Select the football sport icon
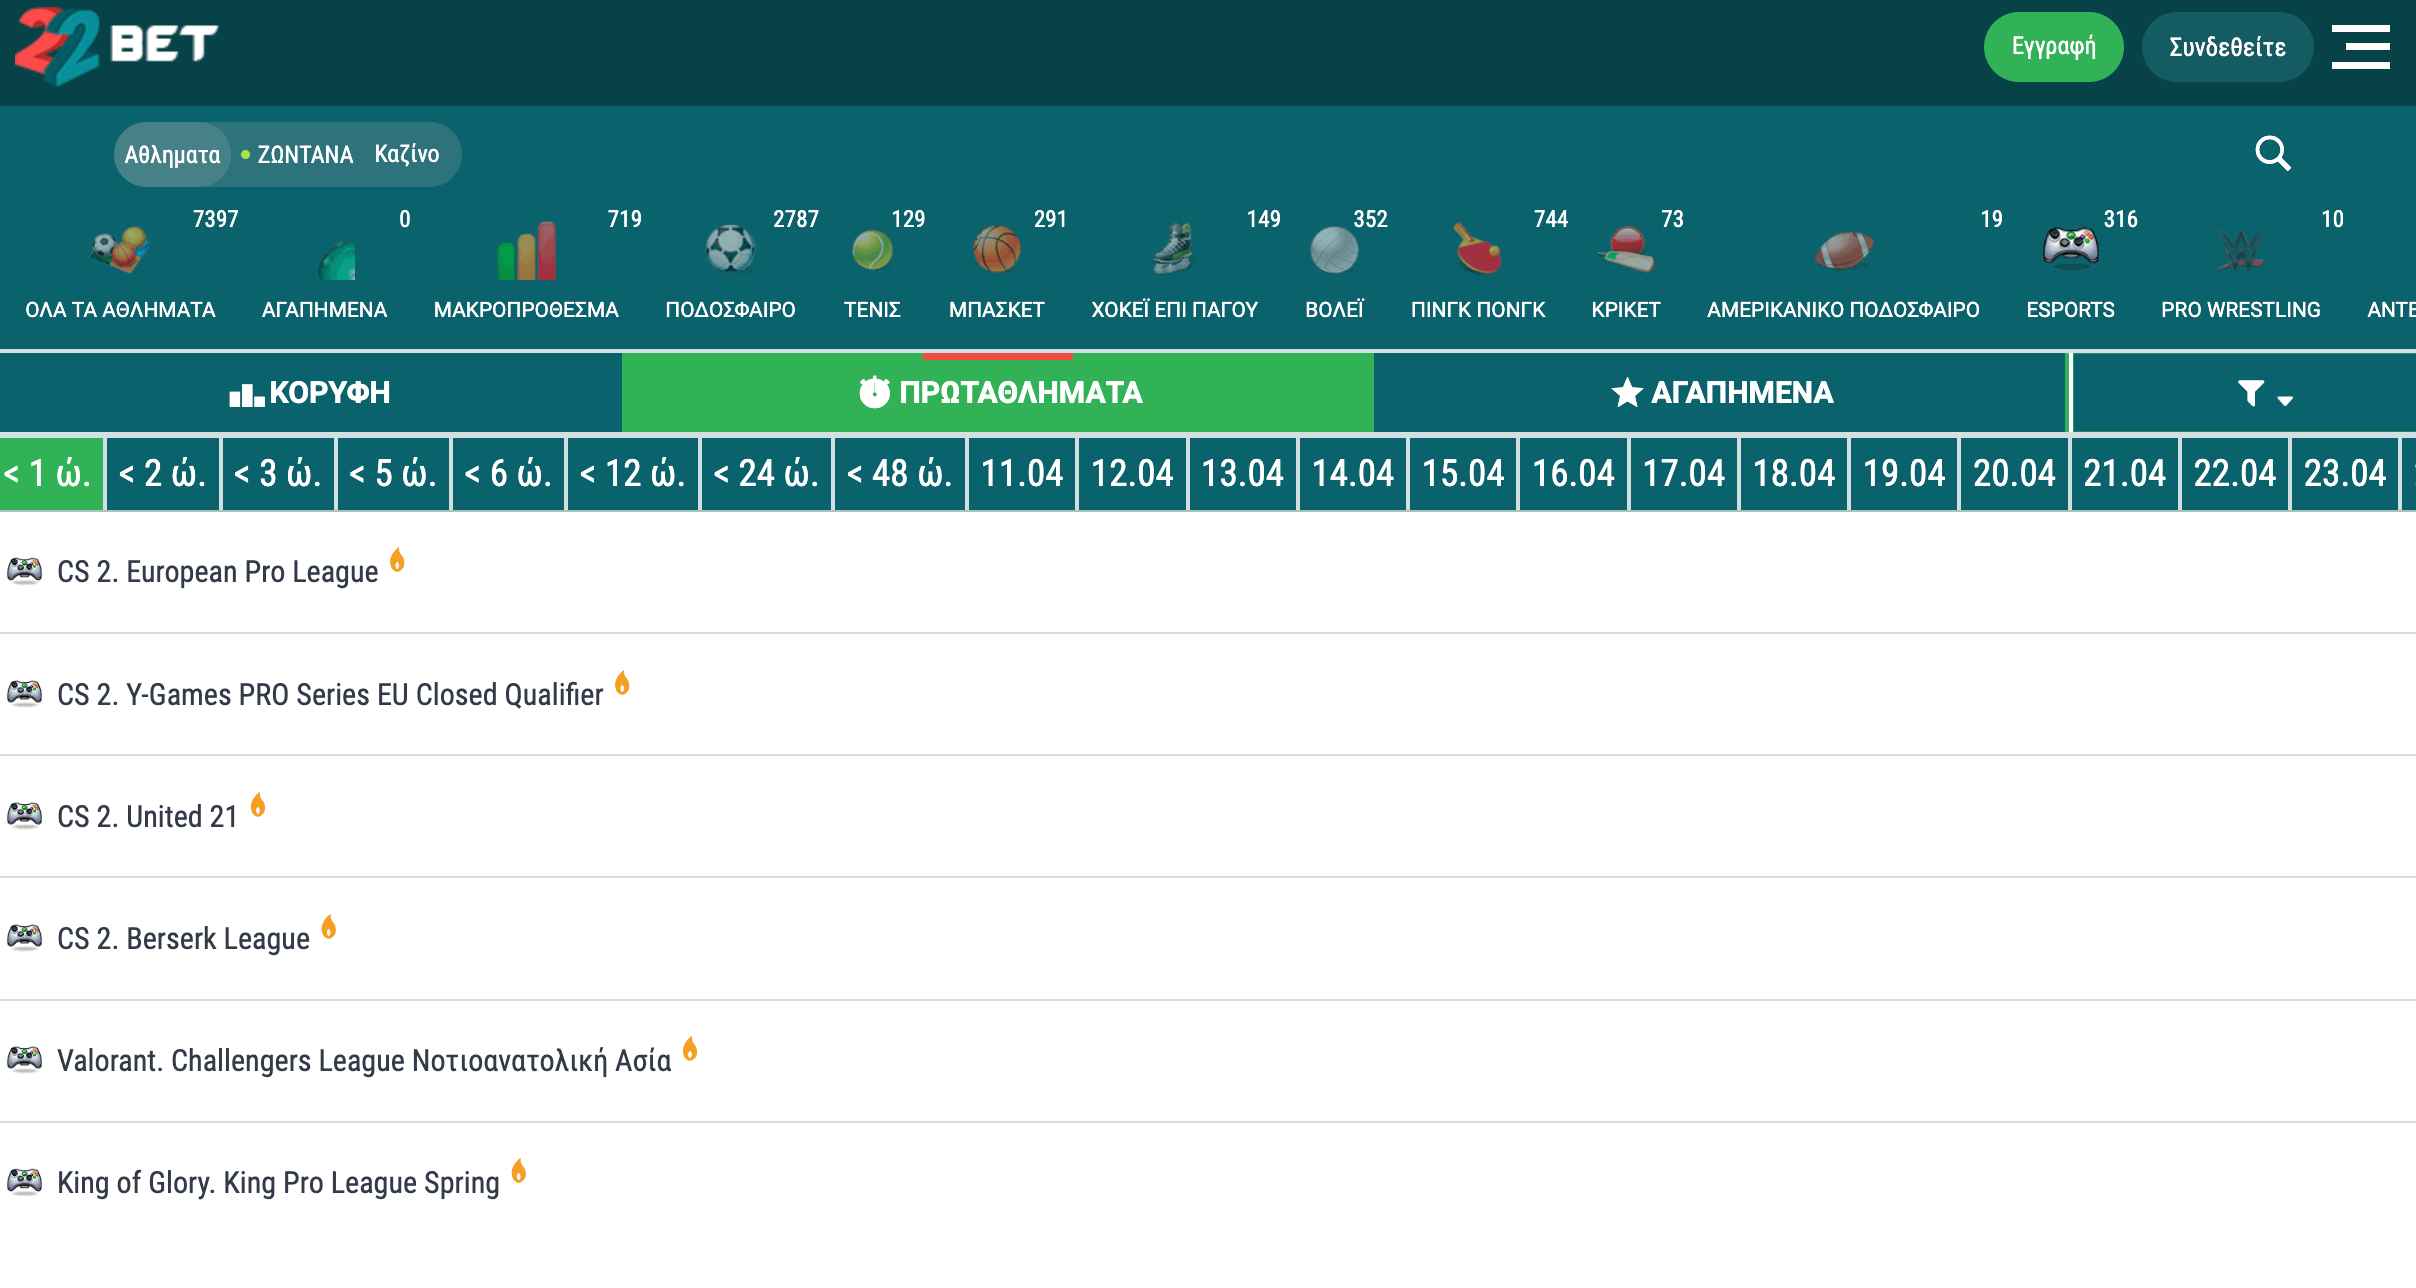Screen dimensions: 2416x1288 click(x=730, y=249)
